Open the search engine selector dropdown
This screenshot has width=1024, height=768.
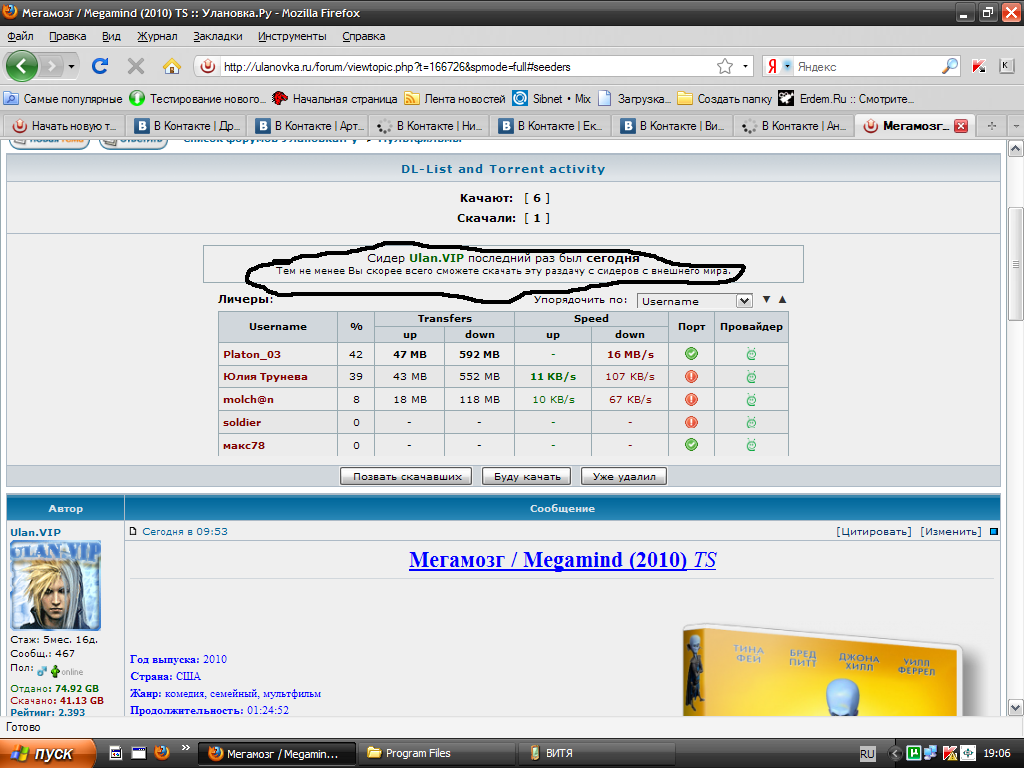tap(788, 66)
